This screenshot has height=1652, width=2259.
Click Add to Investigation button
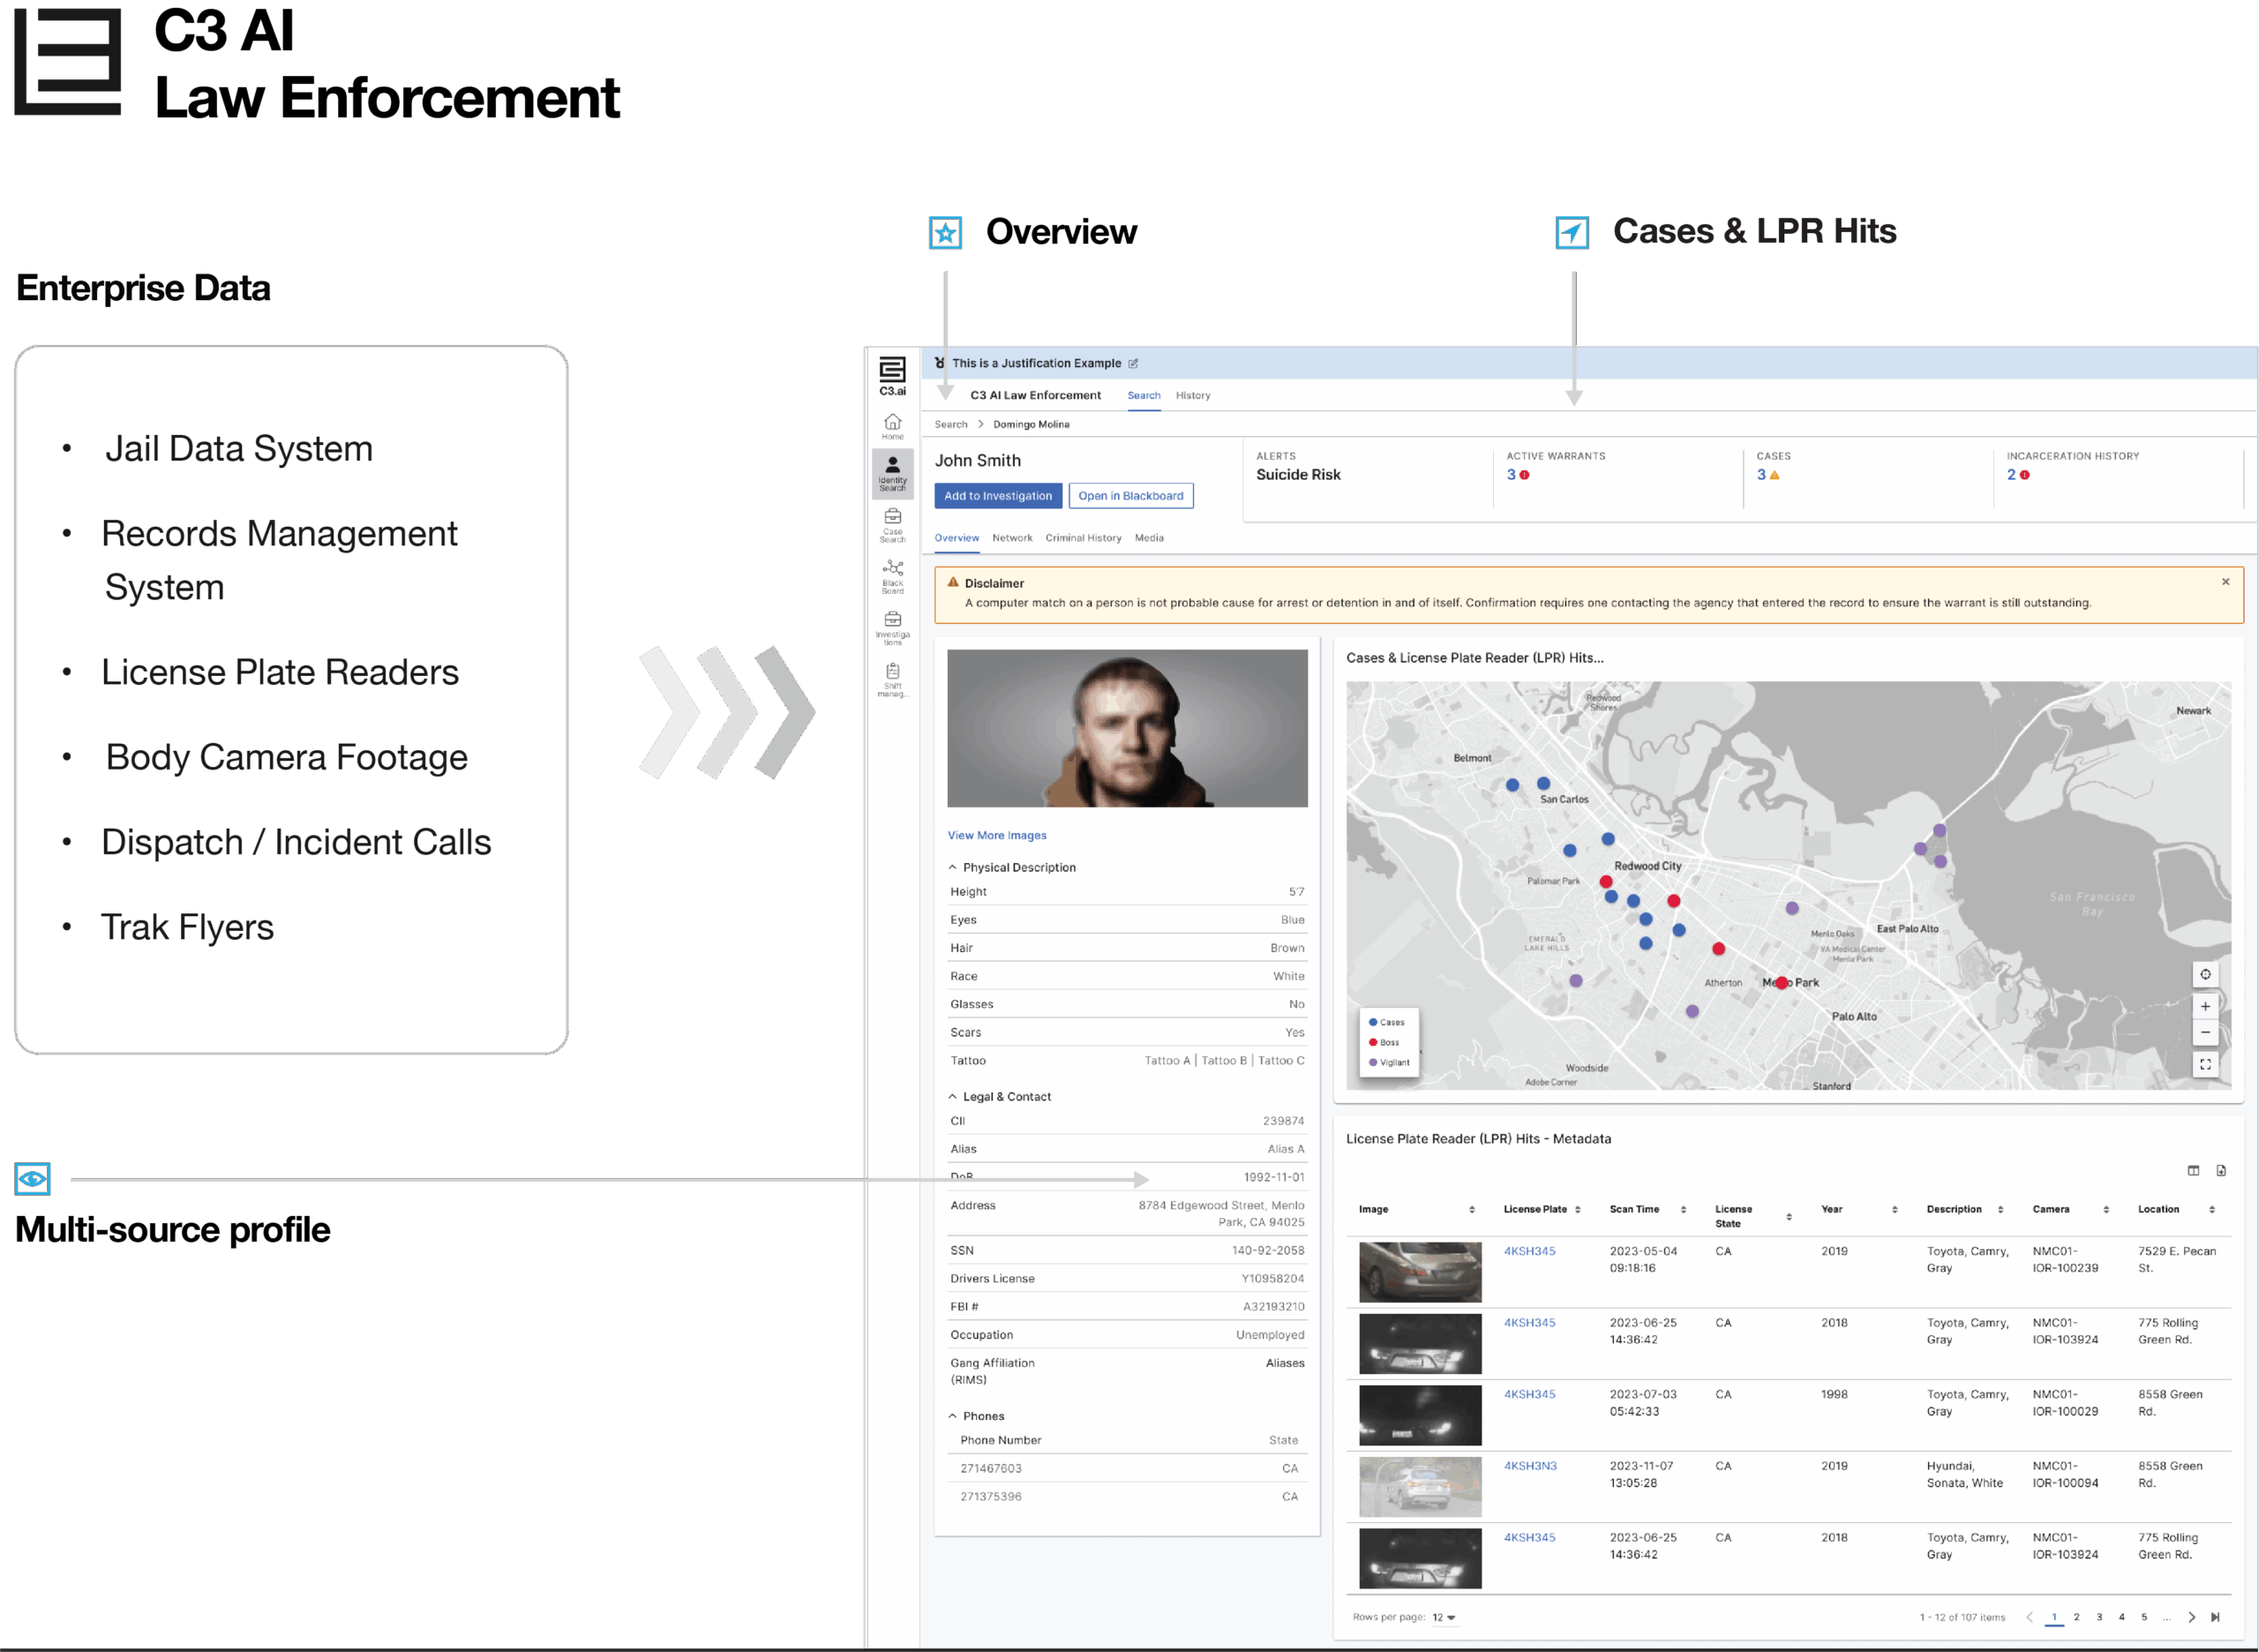coord(998,496)
